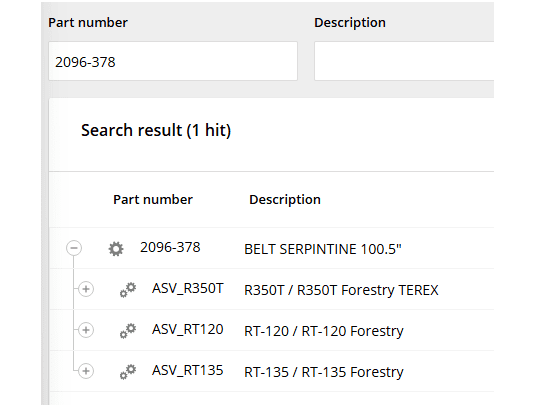Click the Part number column header

point(153,199)
